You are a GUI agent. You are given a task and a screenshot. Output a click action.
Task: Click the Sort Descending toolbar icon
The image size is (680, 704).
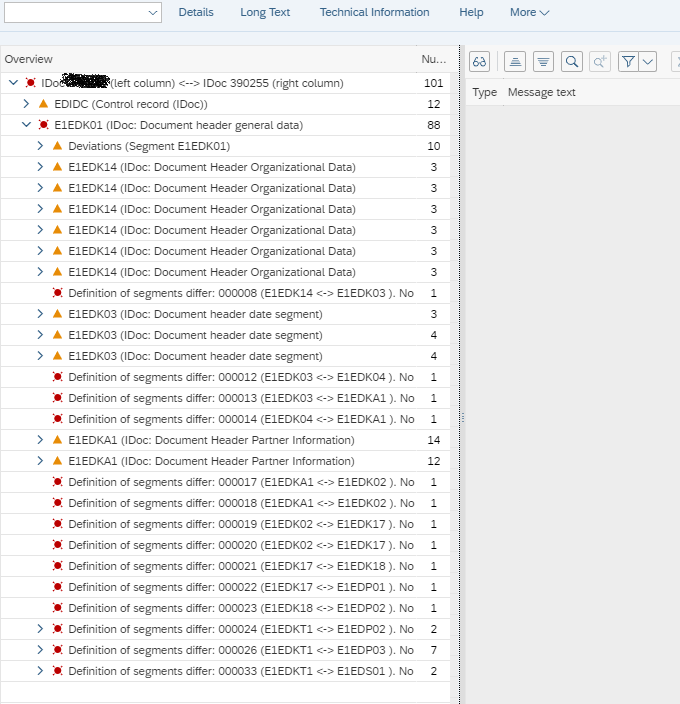543,61
